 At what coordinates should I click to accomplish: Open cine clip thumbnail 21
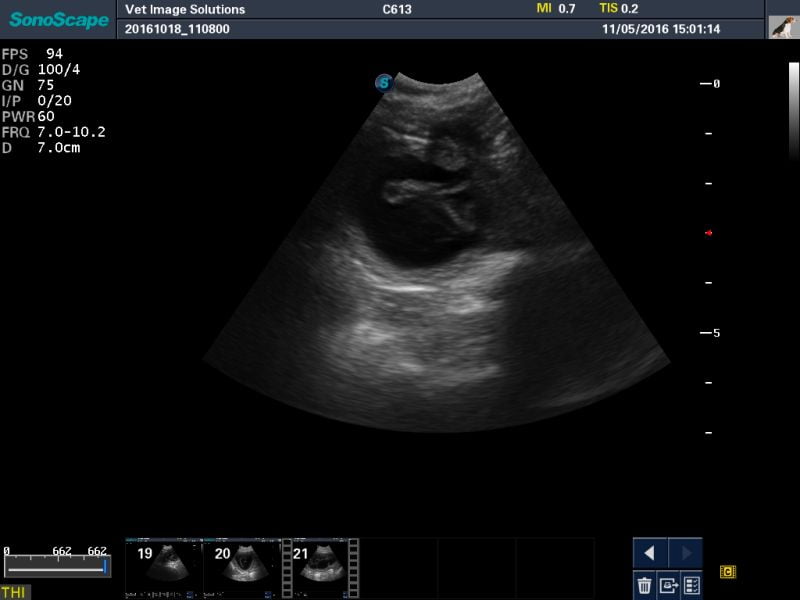pos(320,563)
